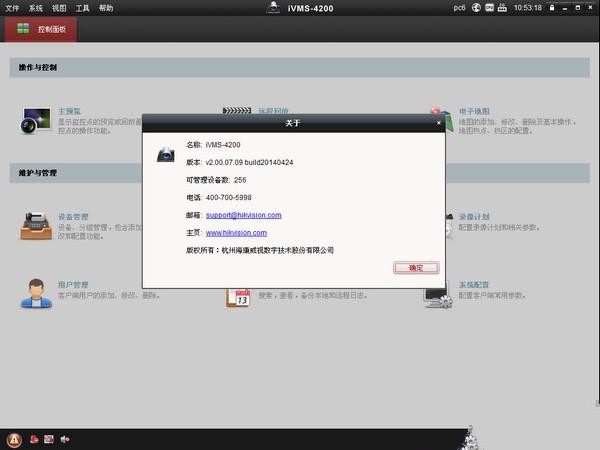The image size is (600, 450).
Task: Click the alarm image pop-up icon in status bar
Action: [x=49, y=439]
